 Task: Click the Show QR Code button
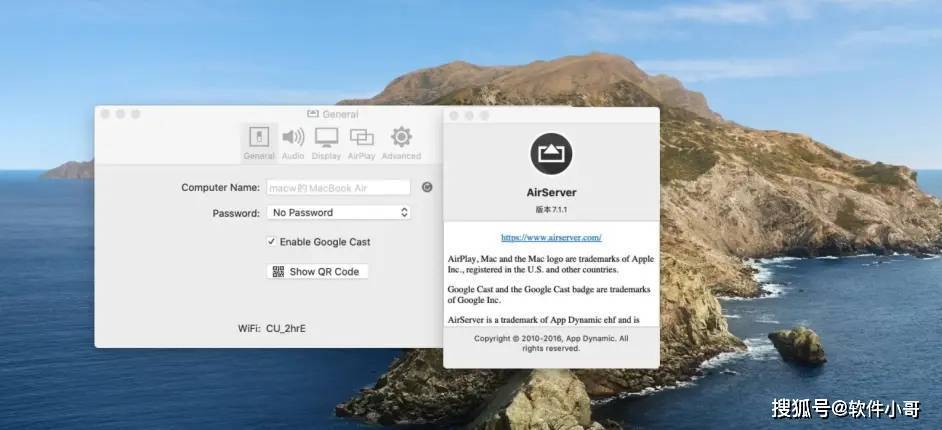point(317,271)
